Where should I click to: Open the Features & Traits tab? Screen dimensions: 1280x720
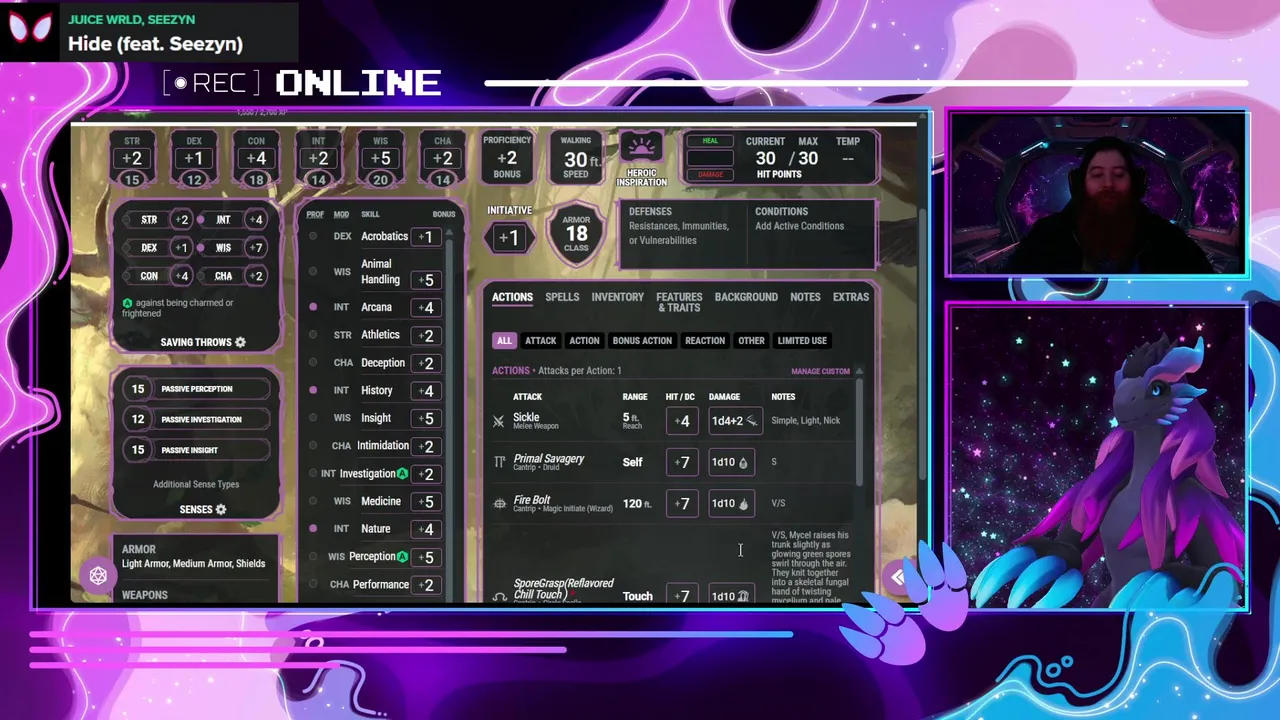pos(679,302)
